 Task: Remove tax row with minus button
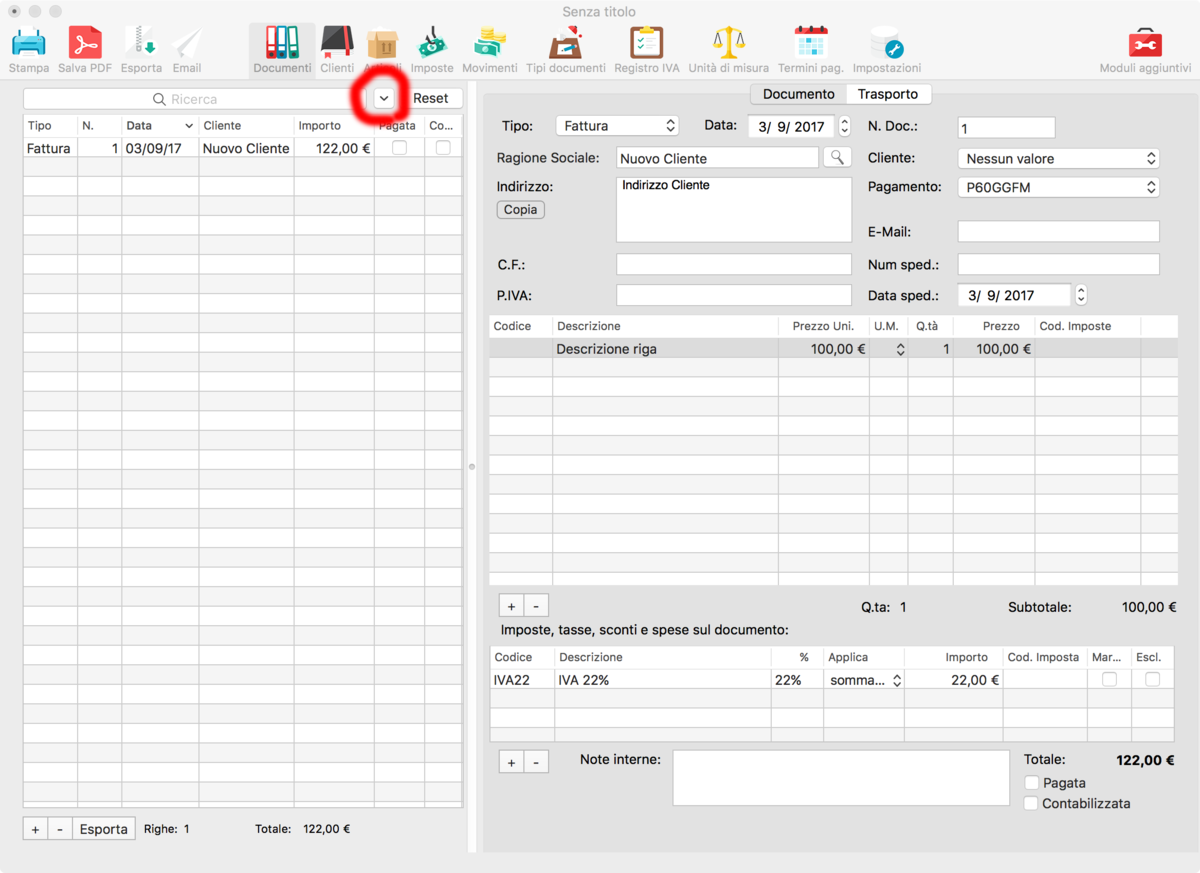[x=536, y=762]
